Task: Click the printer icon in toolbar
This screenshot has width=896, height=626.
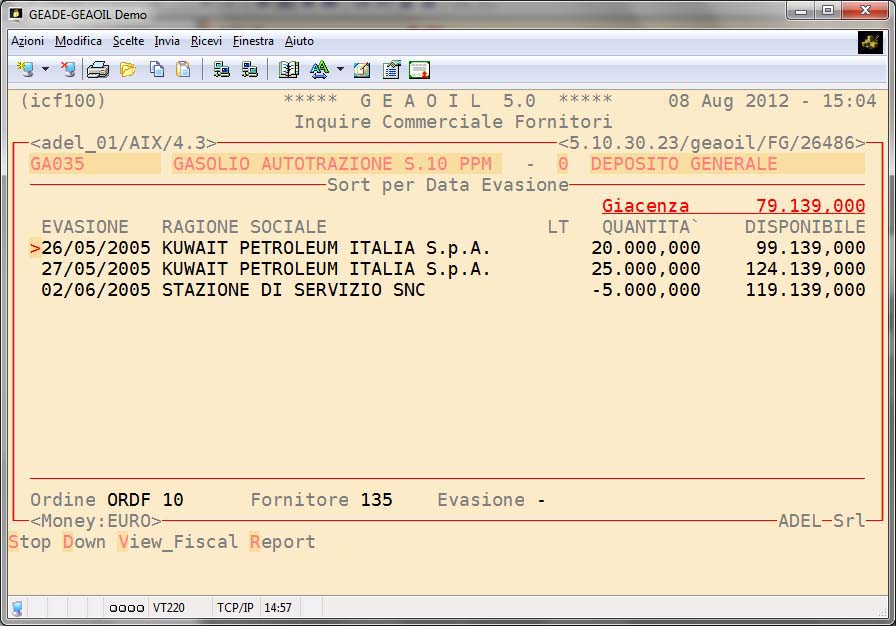Action: pos(97,69)
